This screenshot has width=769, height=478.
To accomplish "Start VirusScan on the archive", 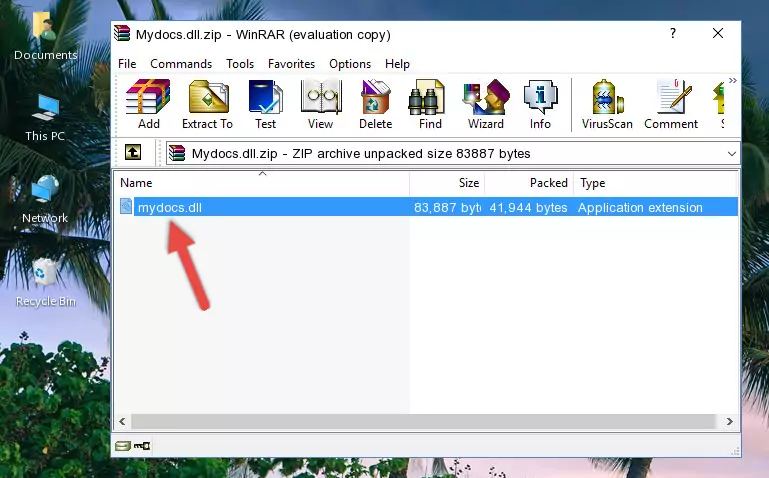I will tap(607, 104).
